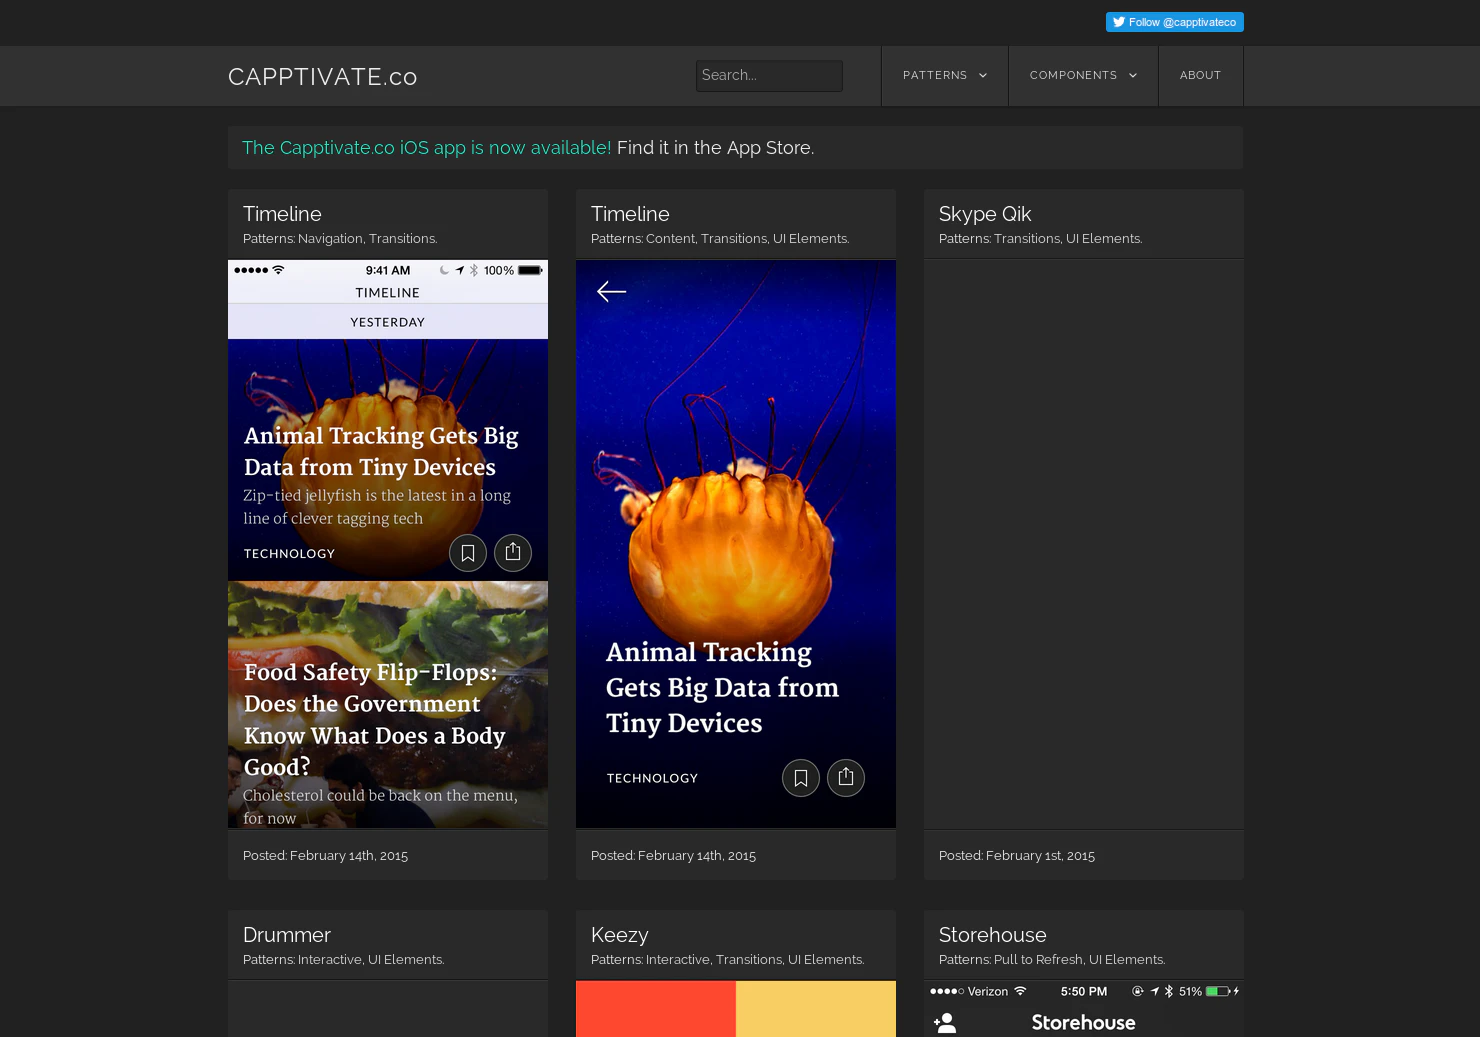This screenshot has width=1480, height=1037.
Task: Select the Content pattern tag
Action: [x=670, y=239]
